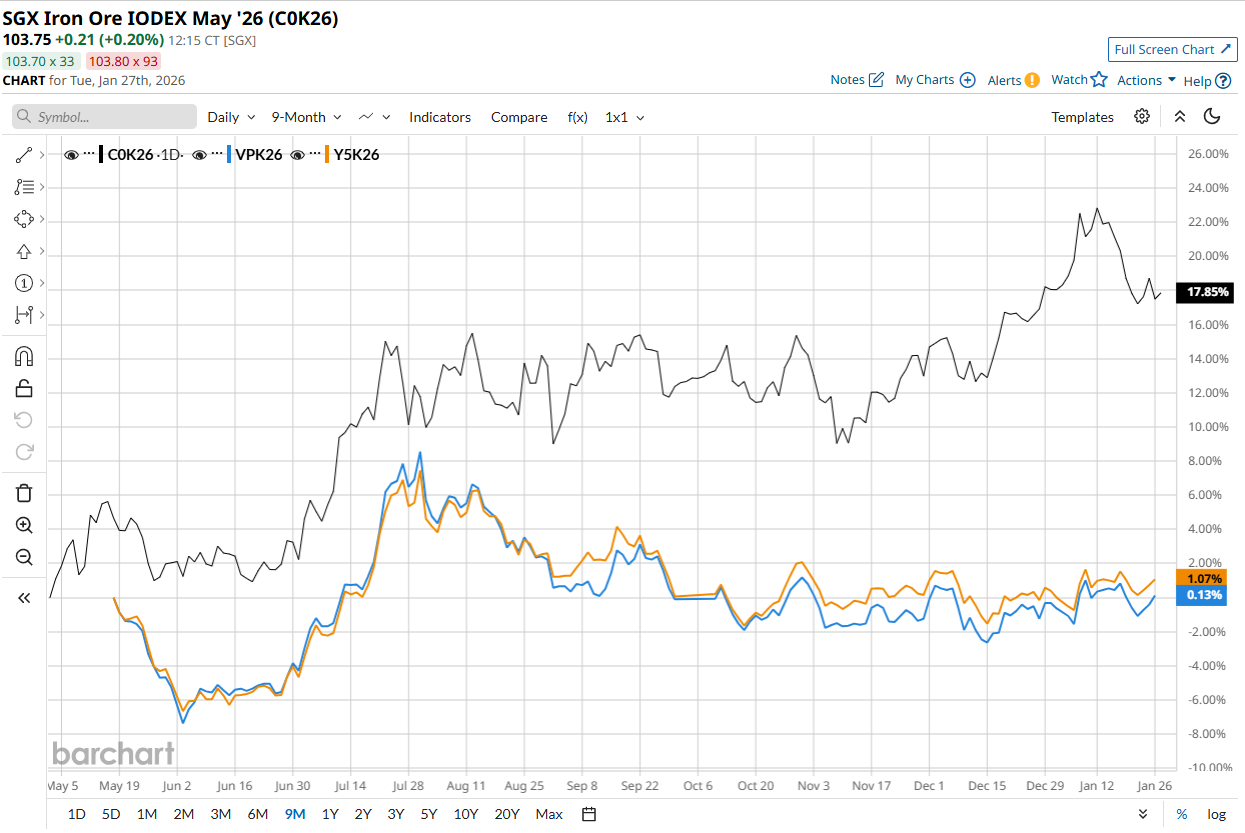Open chart settings gear icon
The image size is (1245, 833).
1142,117
